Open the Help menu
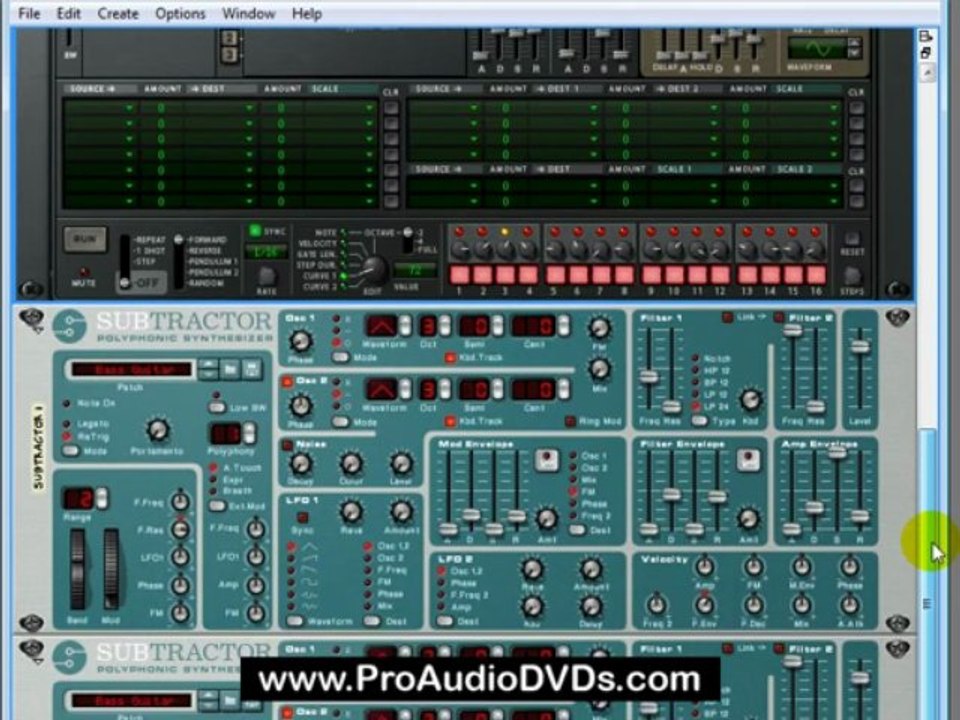This screenshot has width=960, height=720. point(307,13)
